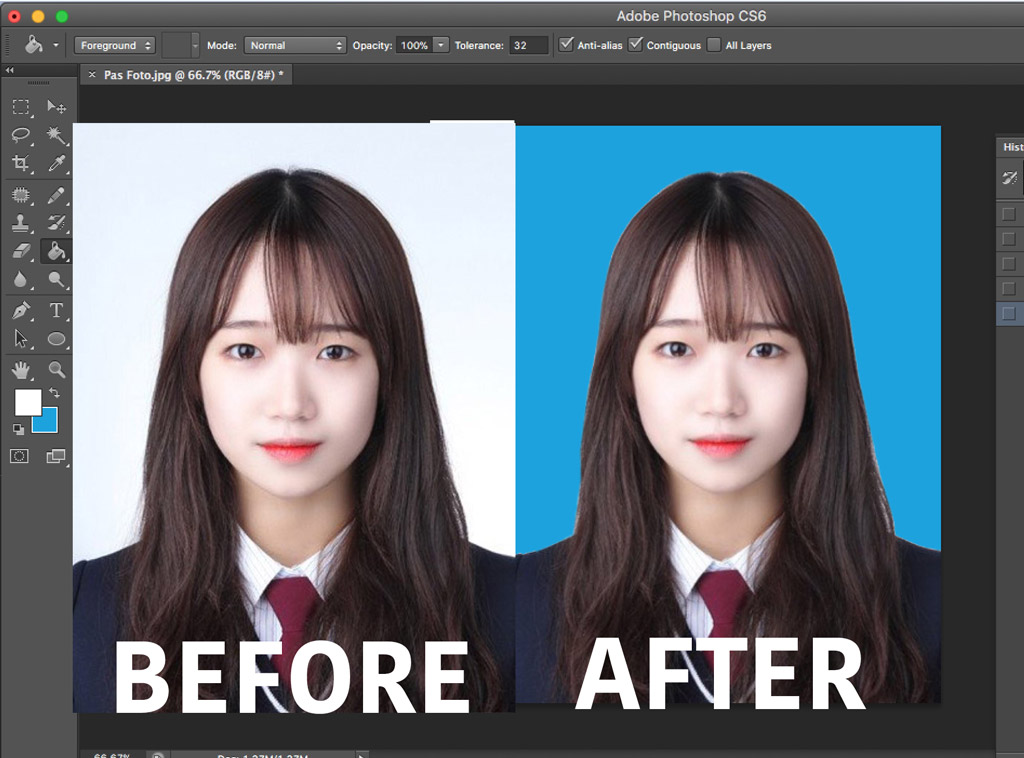Disable the Anti-alias checkbox

point(568,45)
